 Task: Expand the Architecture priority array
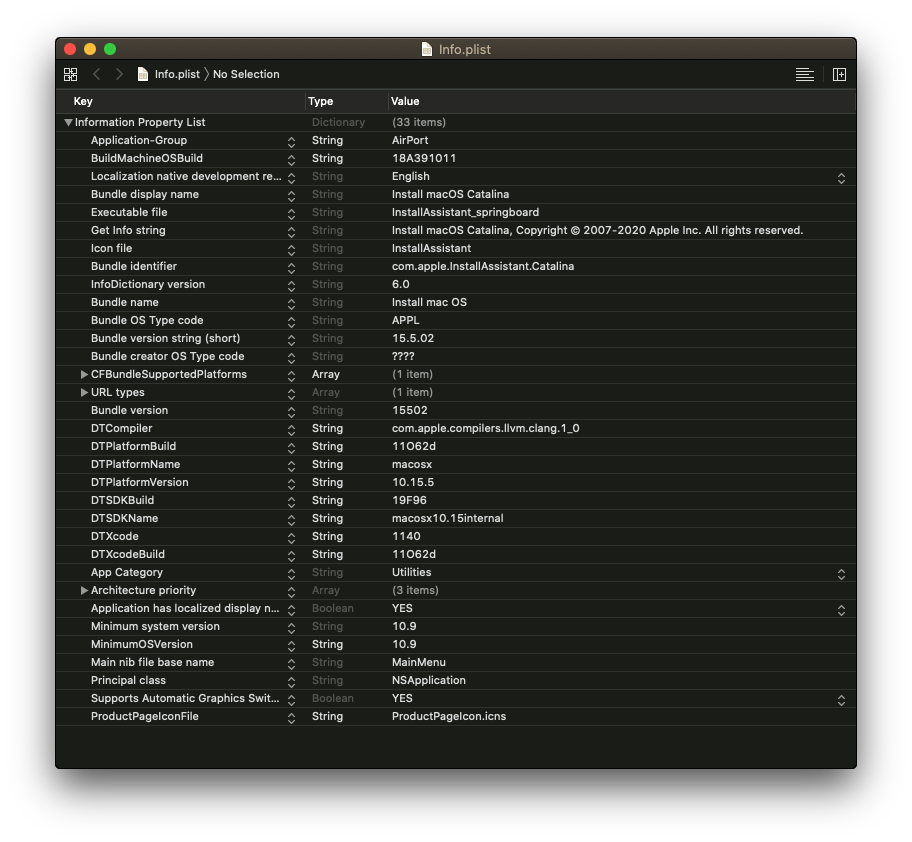pos(84,590)
